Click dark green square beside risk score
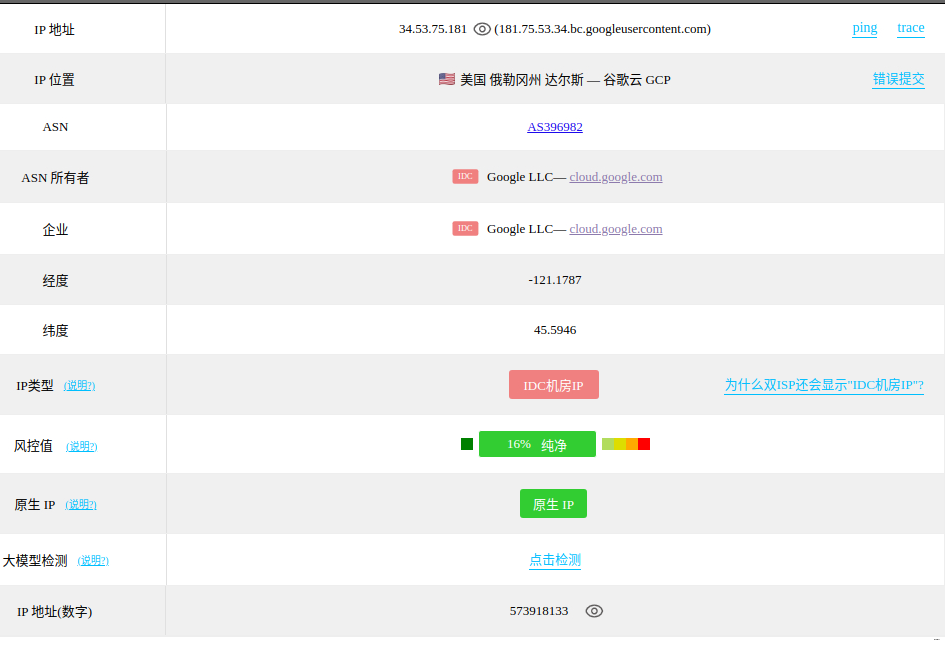Image resolution: width=945 pixels, height=646 pixels. click(467, 444)
